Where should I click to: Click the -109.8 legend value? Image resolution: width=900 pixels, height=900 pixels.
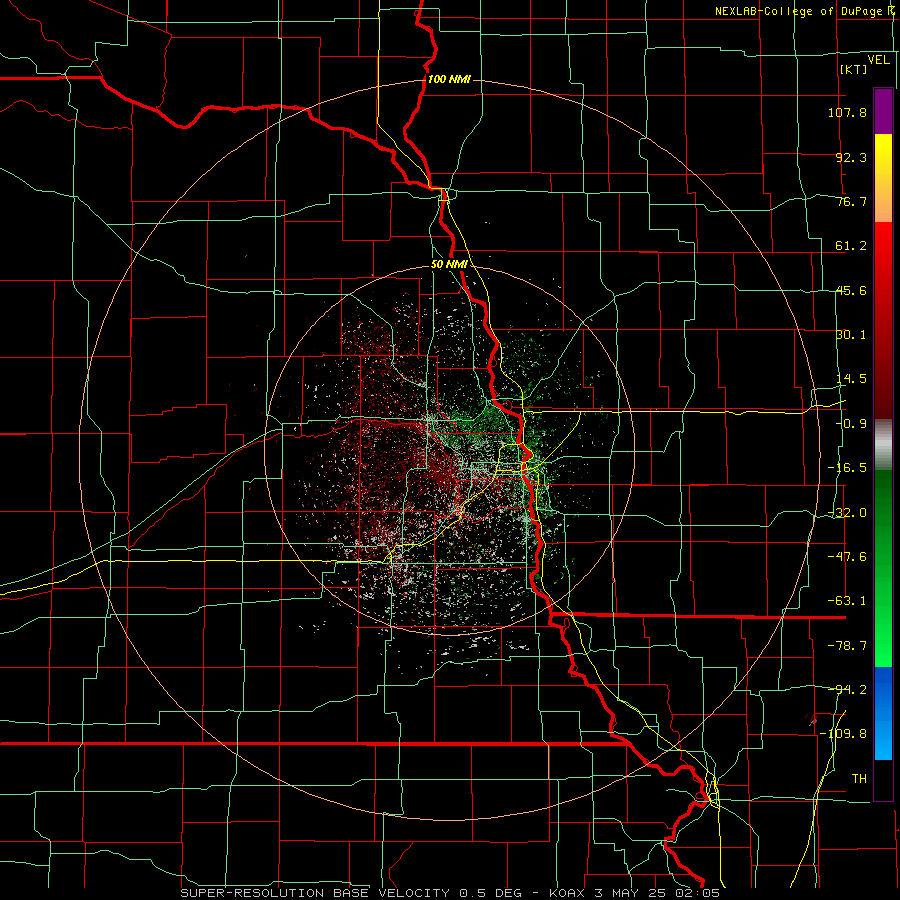[x=843, y=734]
